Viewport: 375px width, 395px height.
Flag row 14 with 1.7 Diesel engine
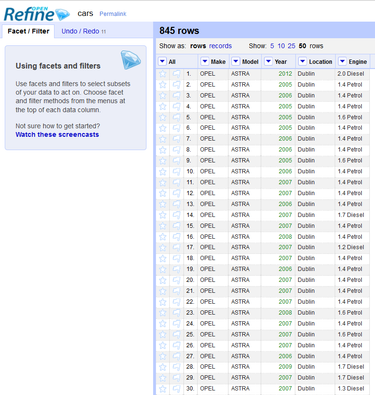(x=176, y=215)
